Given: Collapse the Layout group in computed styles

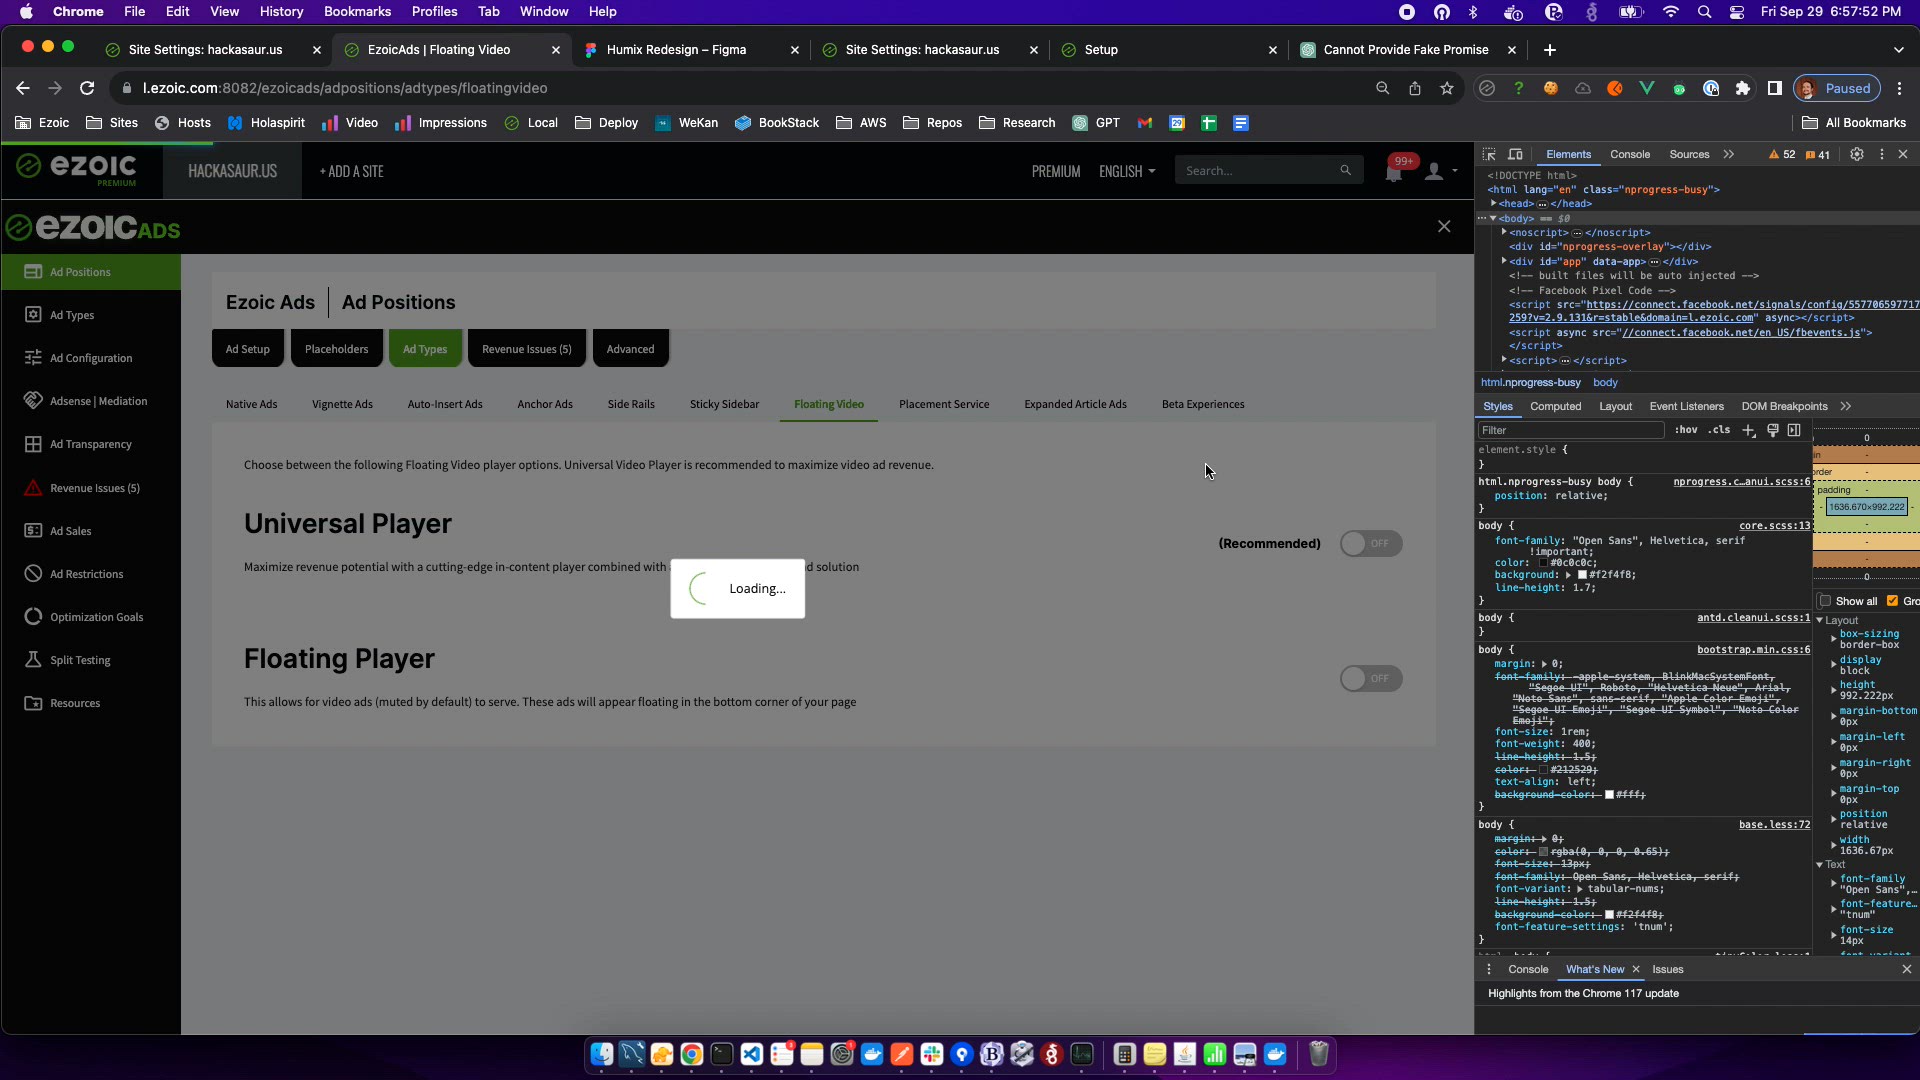Looking at the screenshot, I should tap(1820, 620).
